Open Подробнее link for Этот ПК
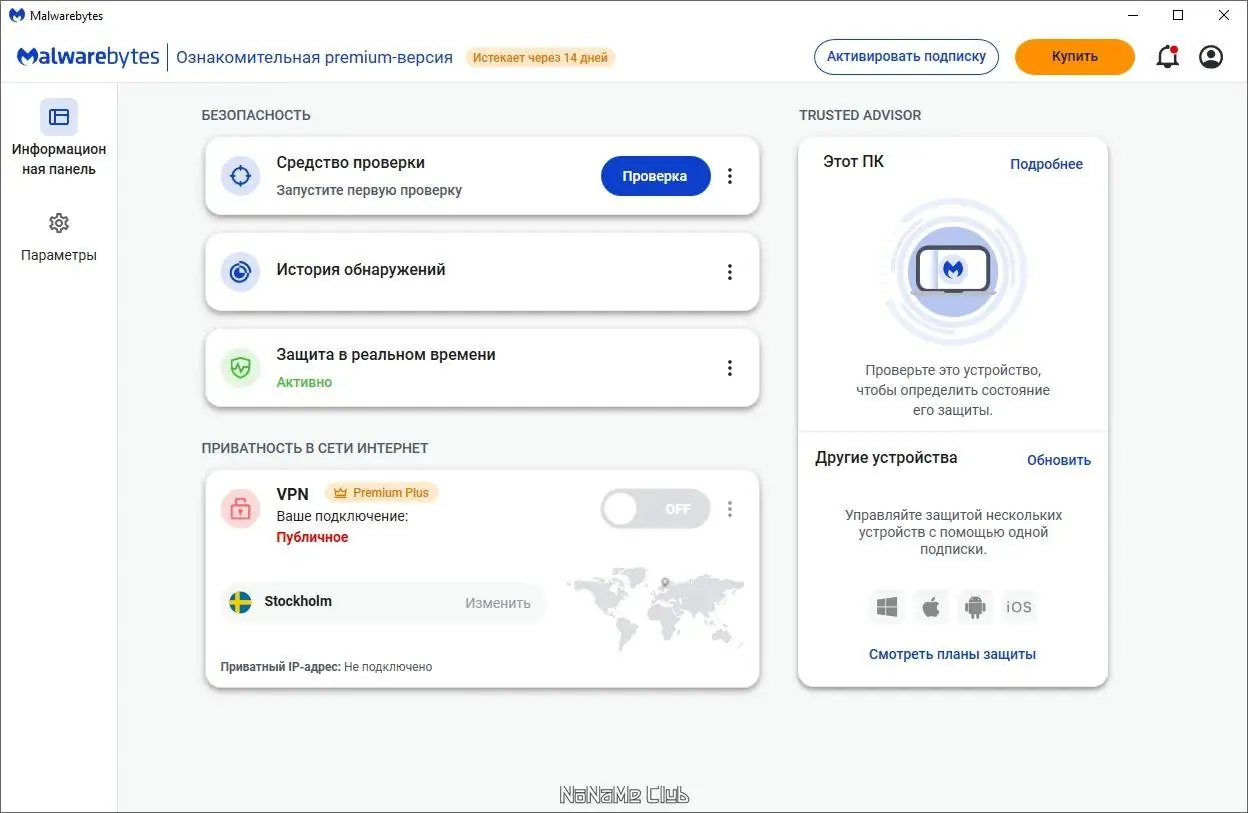This screenshot has height=813, width=1248. [x=1046, y=164]
